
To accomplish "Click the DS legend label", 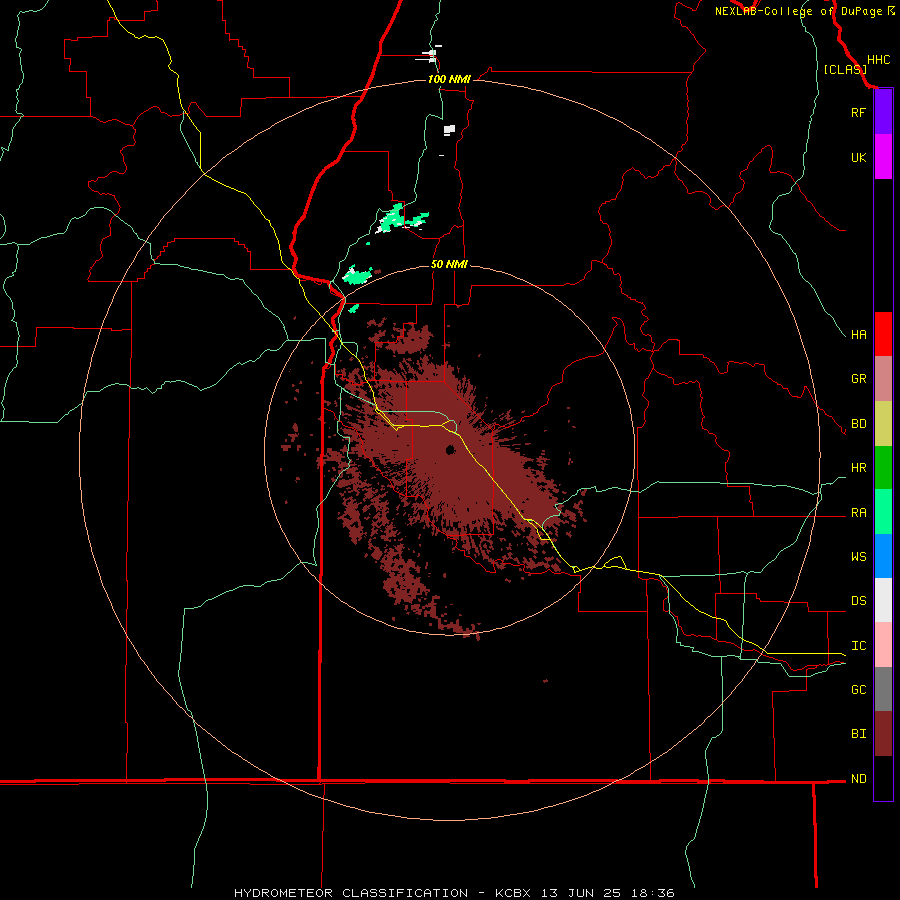I will (x=858, y=600).
